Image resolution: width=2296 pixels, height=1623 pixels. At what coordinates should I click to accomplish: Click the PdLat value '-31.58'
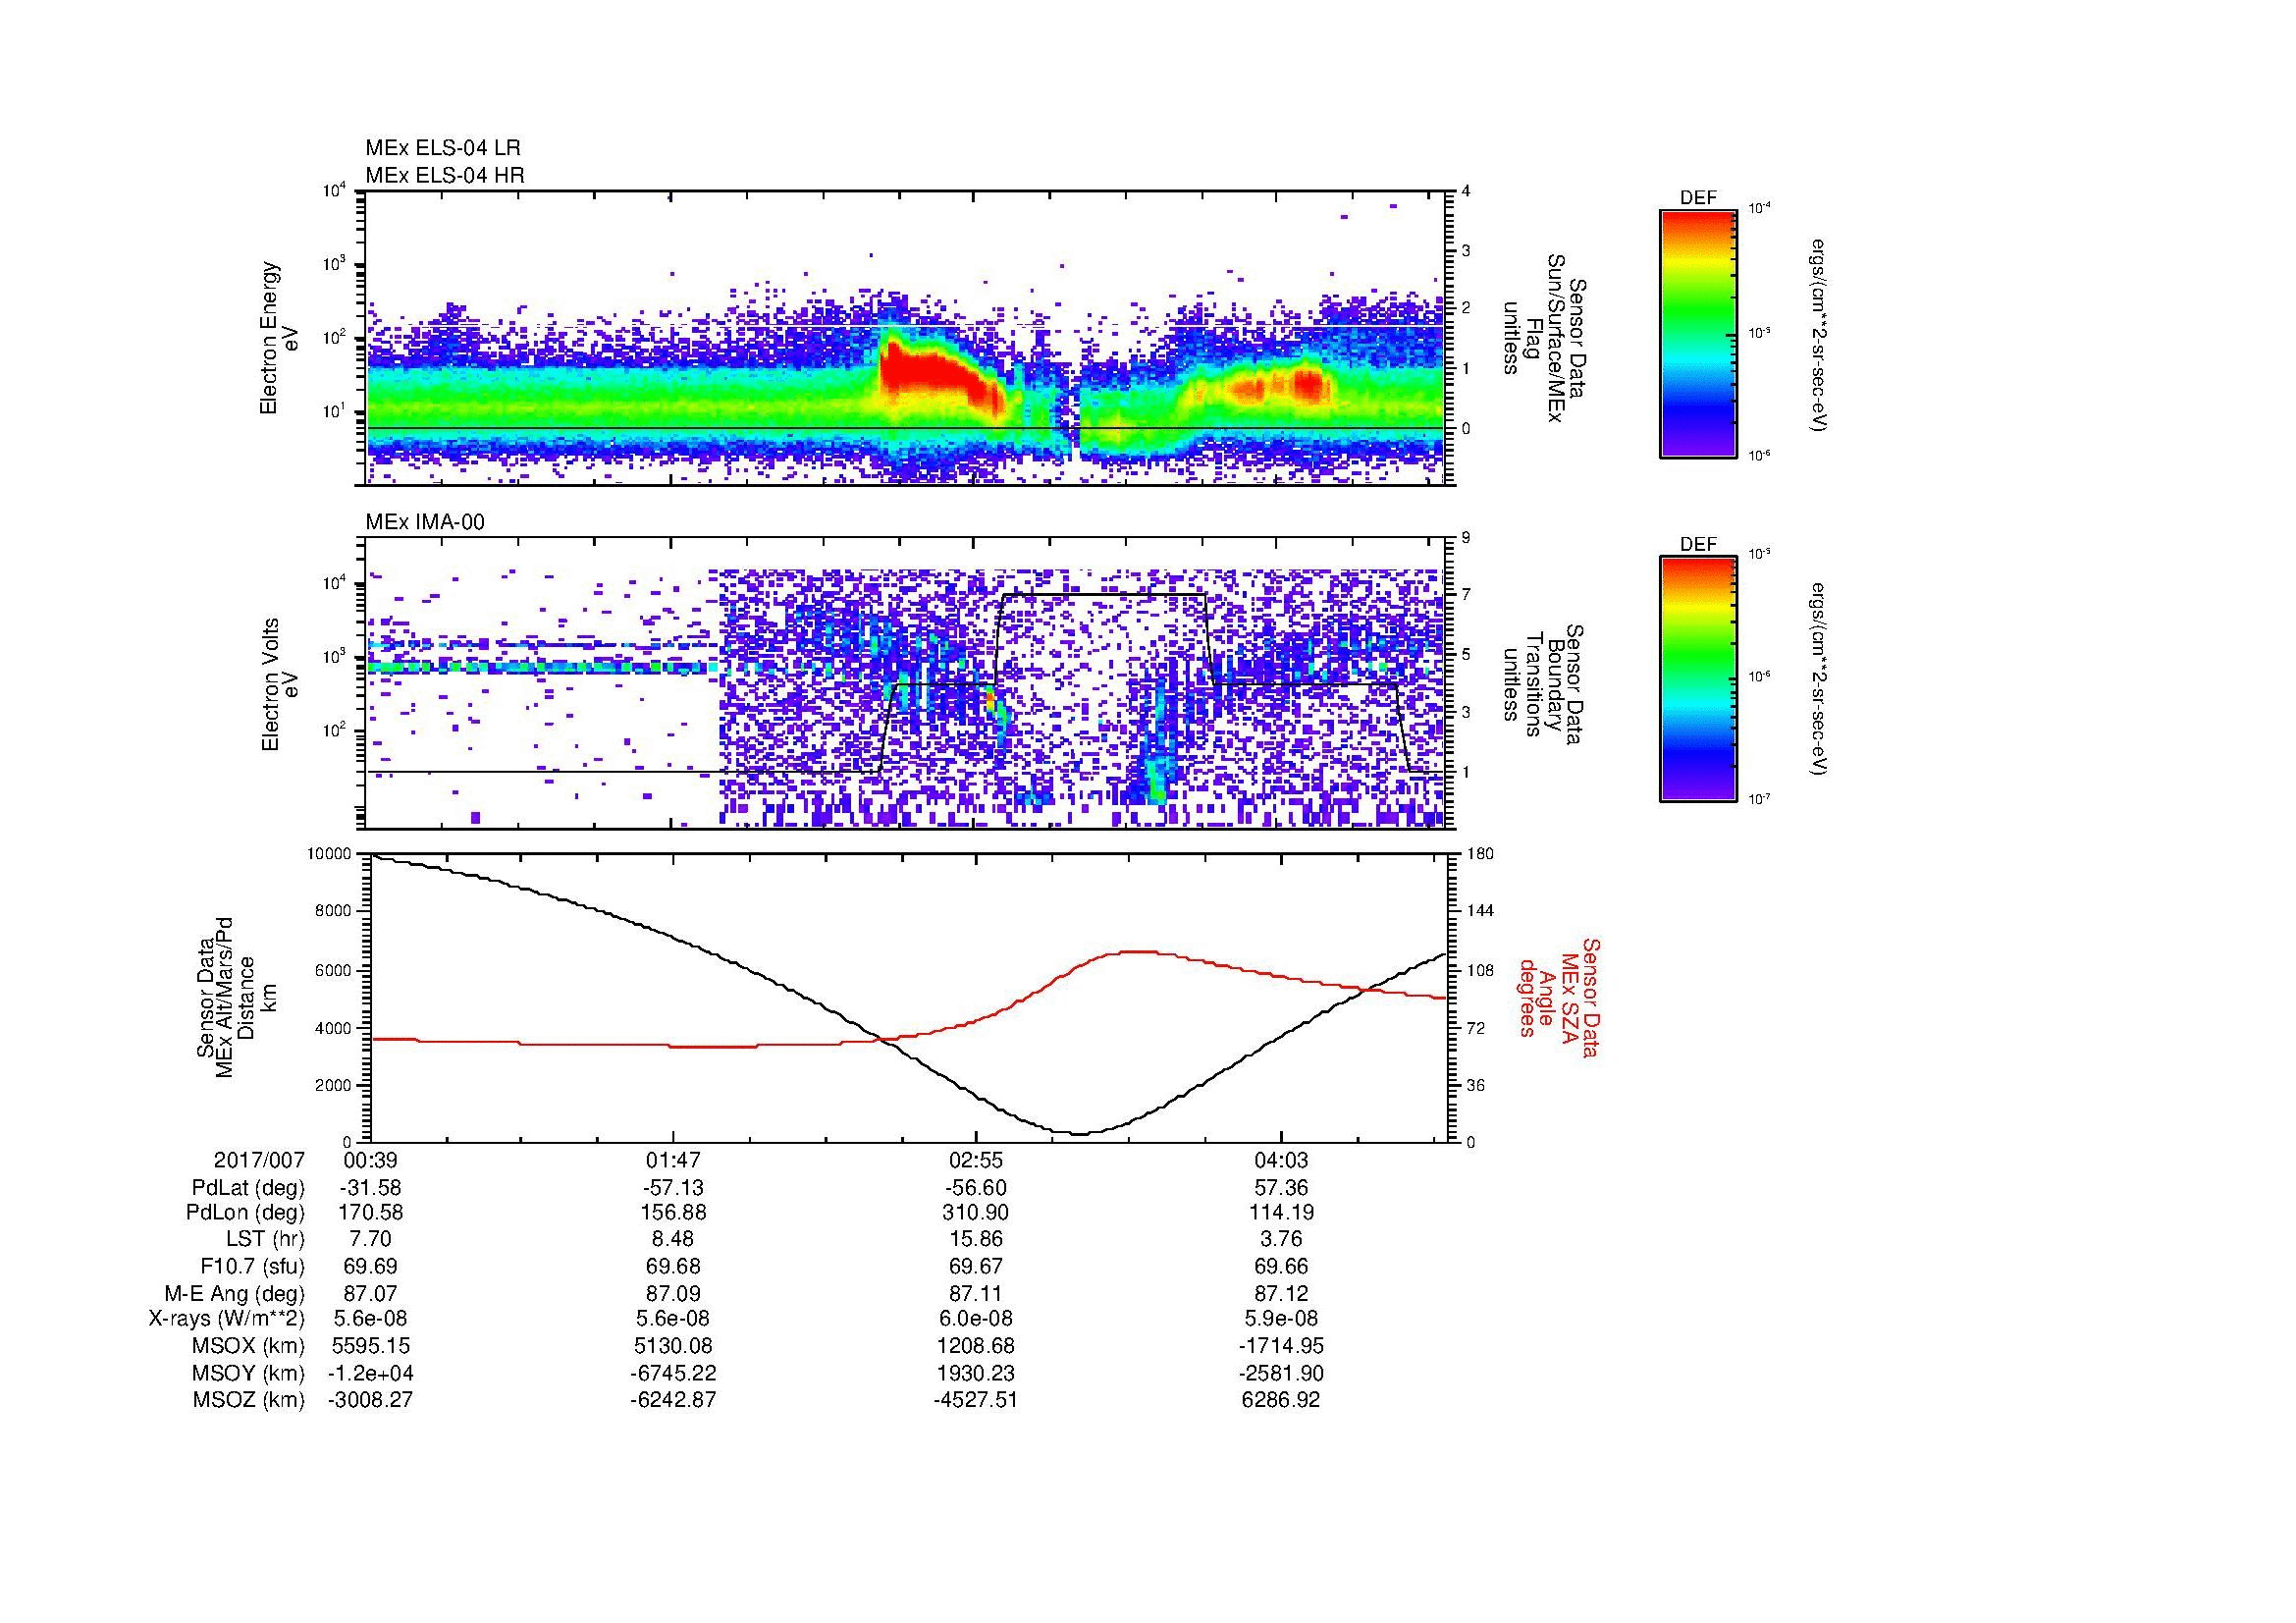point(371,1188)
